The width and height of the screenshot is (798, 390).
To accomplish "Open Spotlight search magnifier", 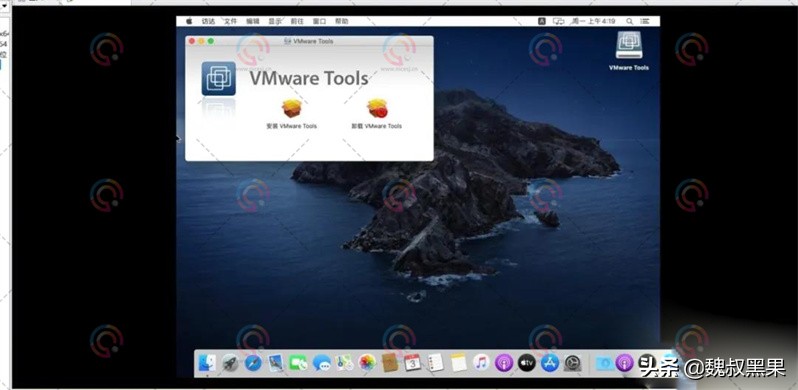I will 630,21.
